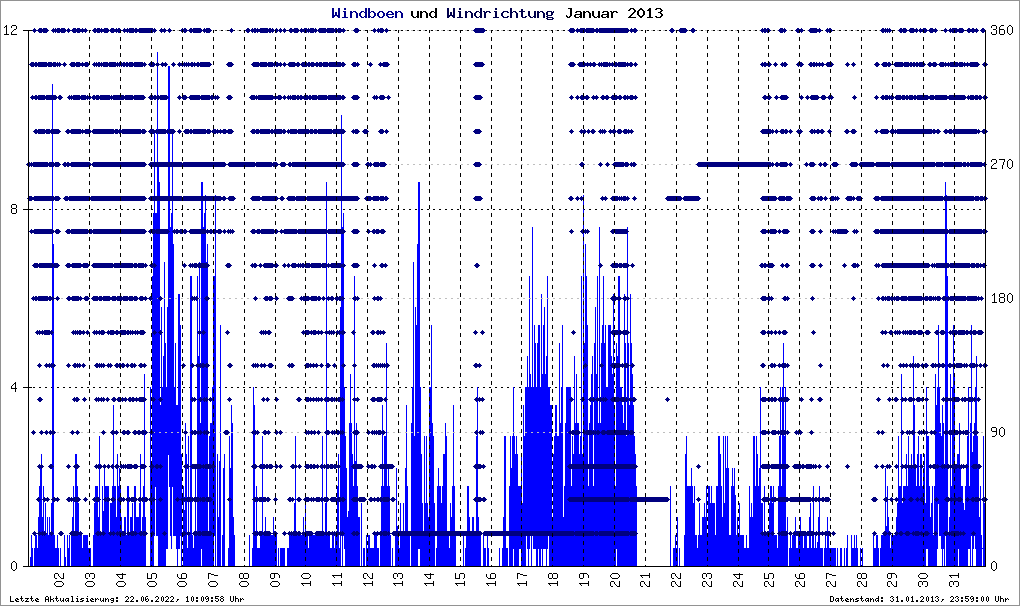The image size is (1020, 606).
Task: Click the day label 05 on x-axis
Action: tap(152, 579)
